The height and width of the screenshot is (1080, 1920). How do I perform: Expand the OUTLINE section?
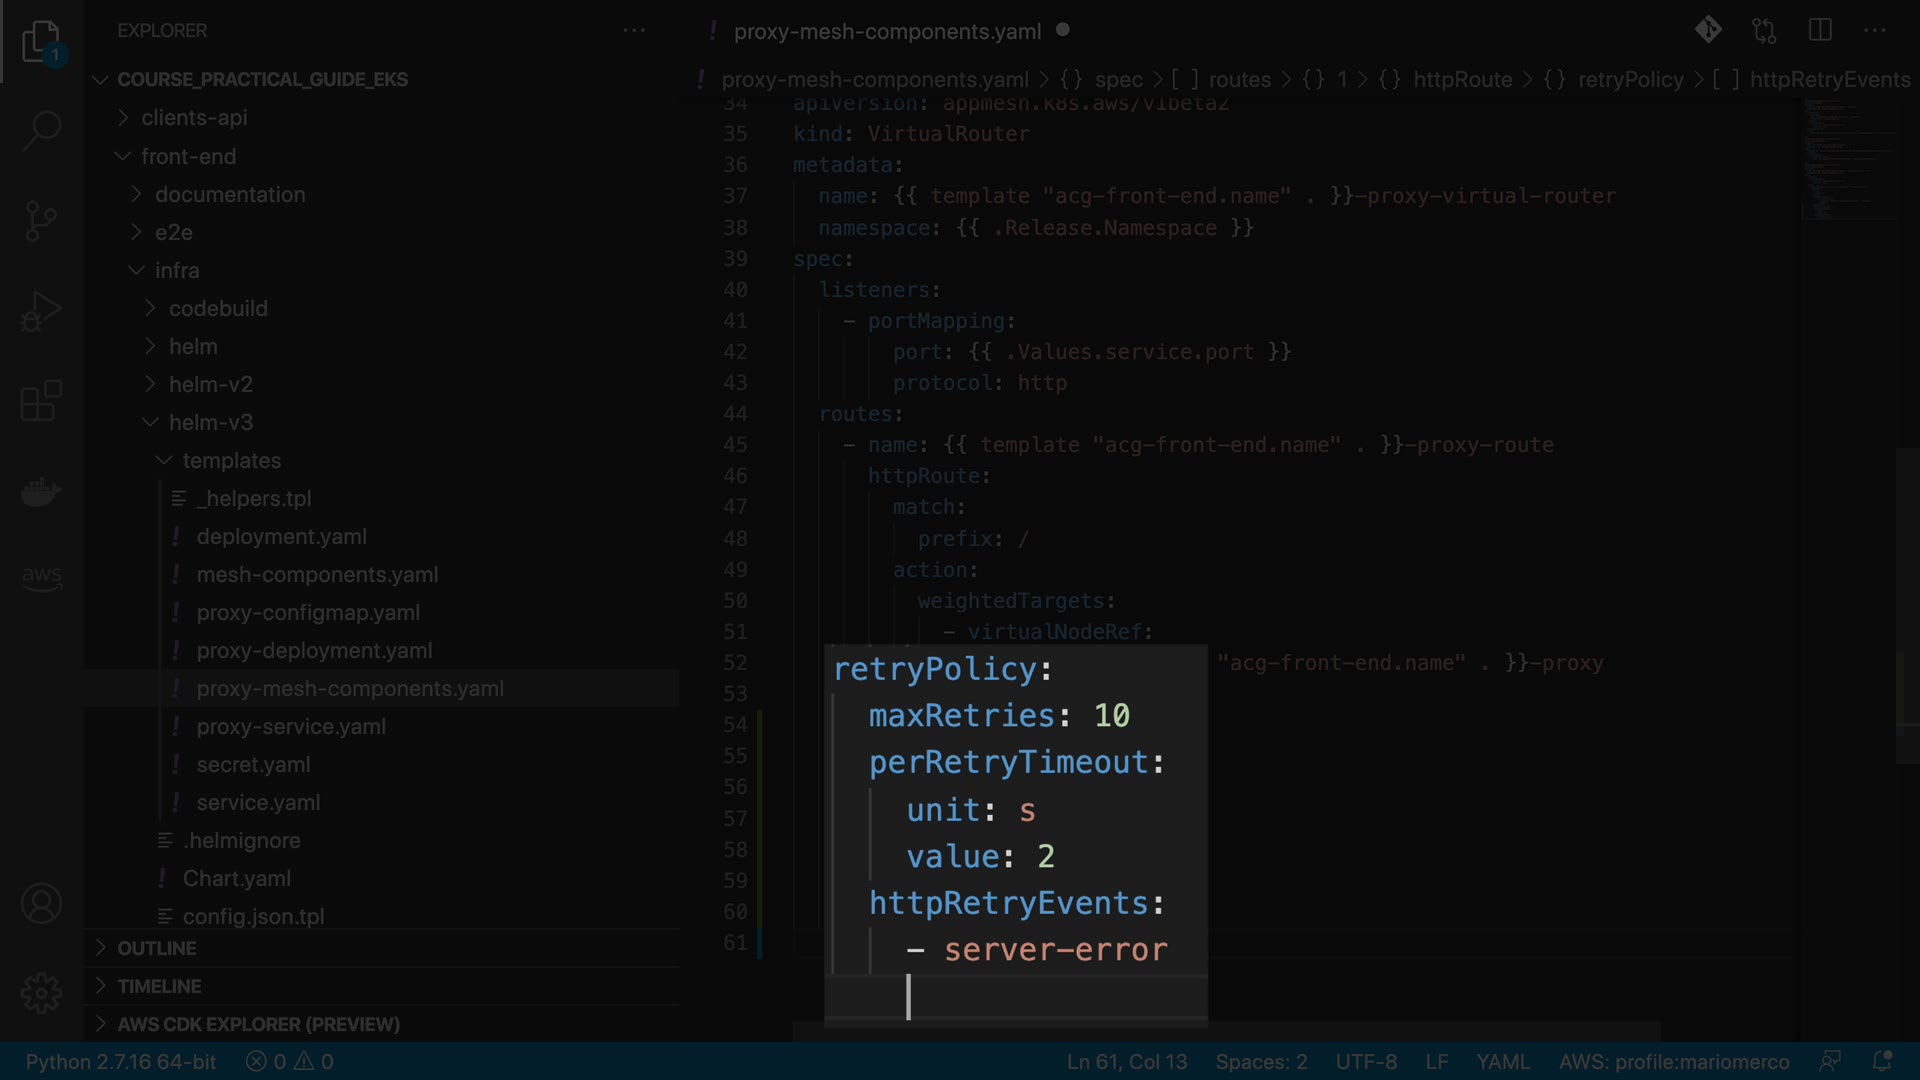coord(156,948)
